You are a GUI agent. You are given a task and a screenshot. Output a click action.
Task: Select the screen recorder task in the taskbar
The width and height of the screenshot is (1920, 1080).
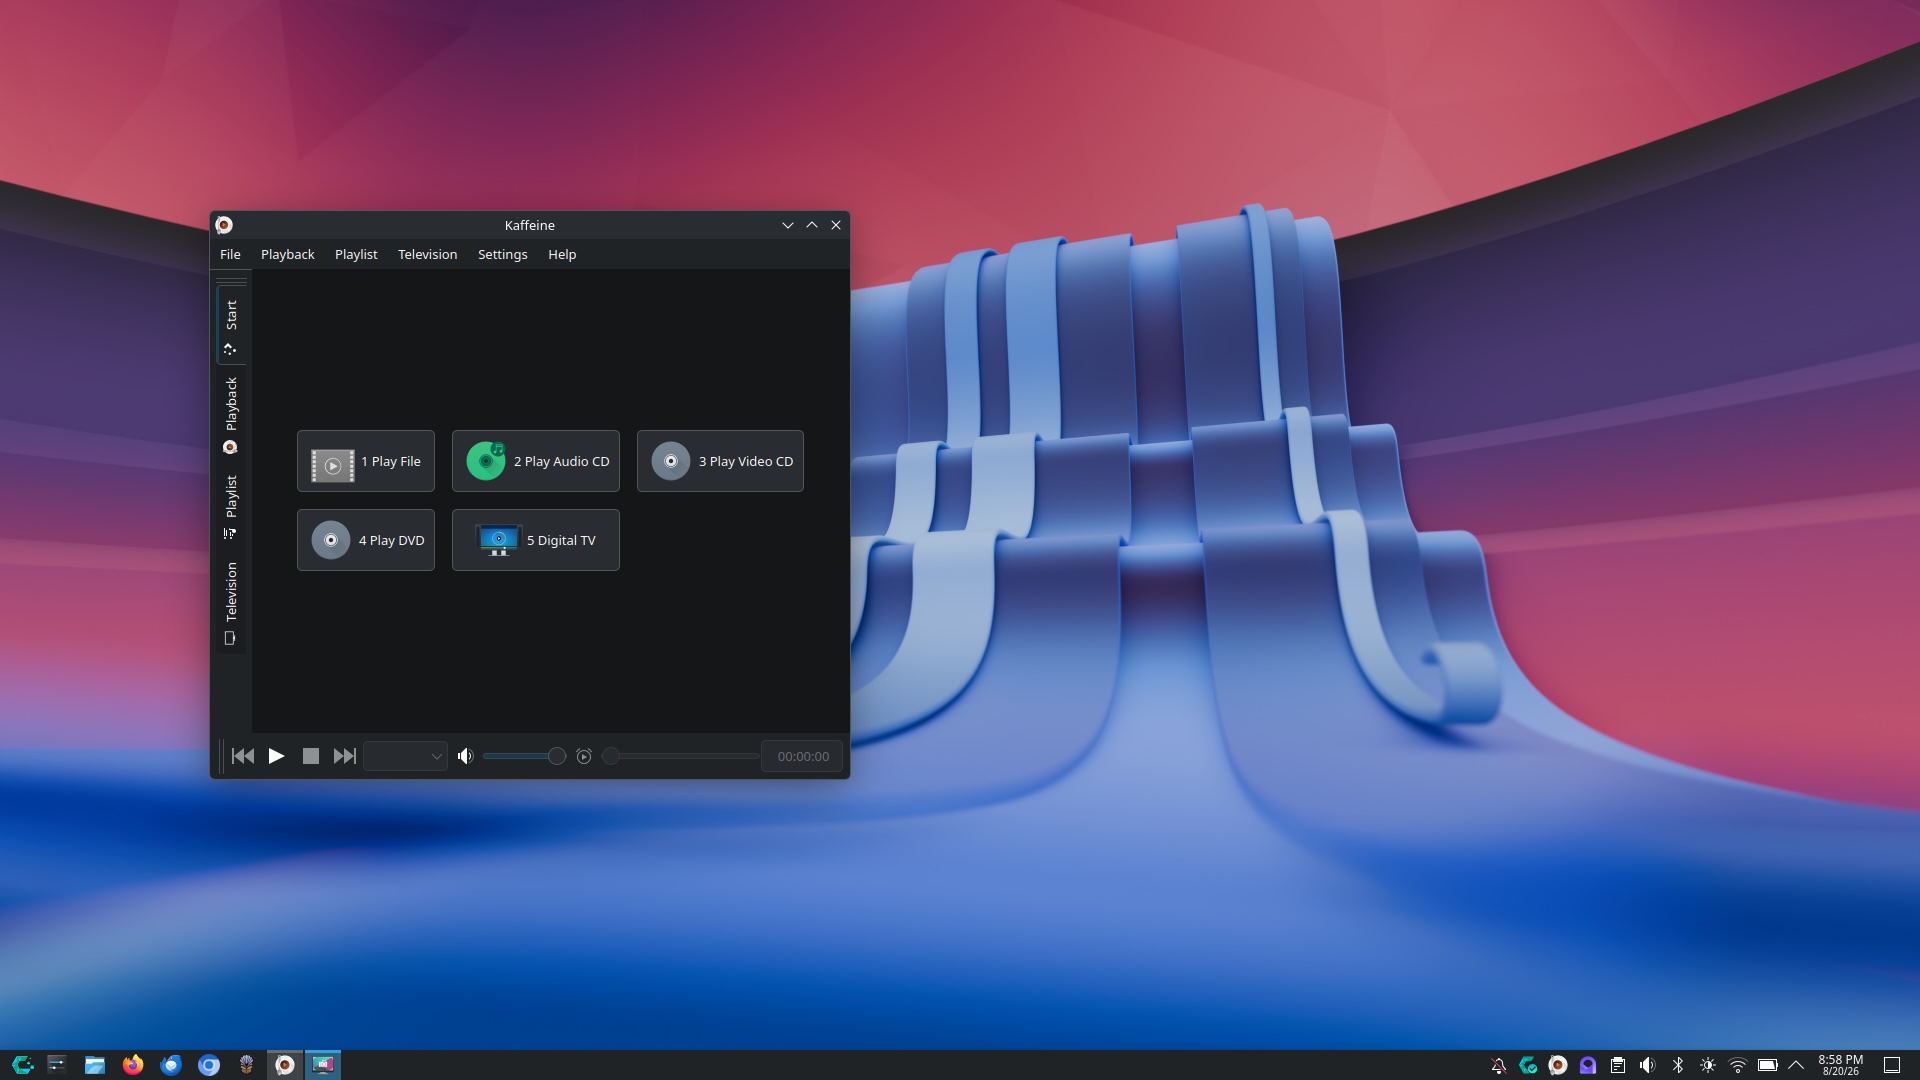pyautogui.click(x=323, y=1065)
